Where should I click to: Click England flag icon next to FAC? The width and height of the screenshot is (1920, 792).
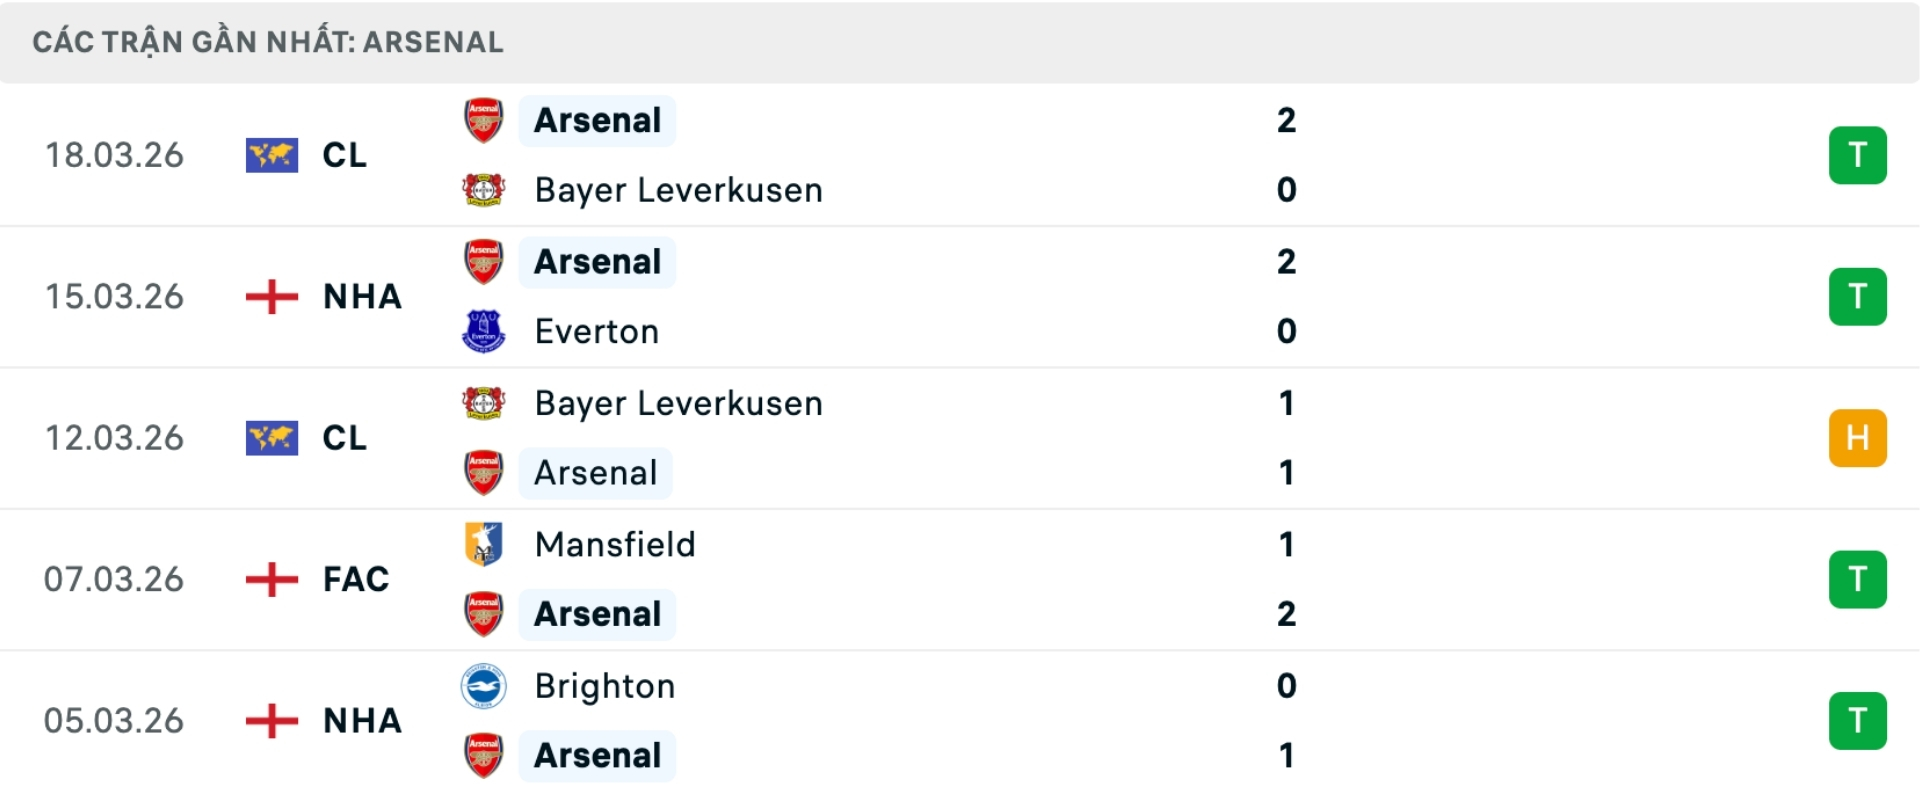[x=272, y=579]
